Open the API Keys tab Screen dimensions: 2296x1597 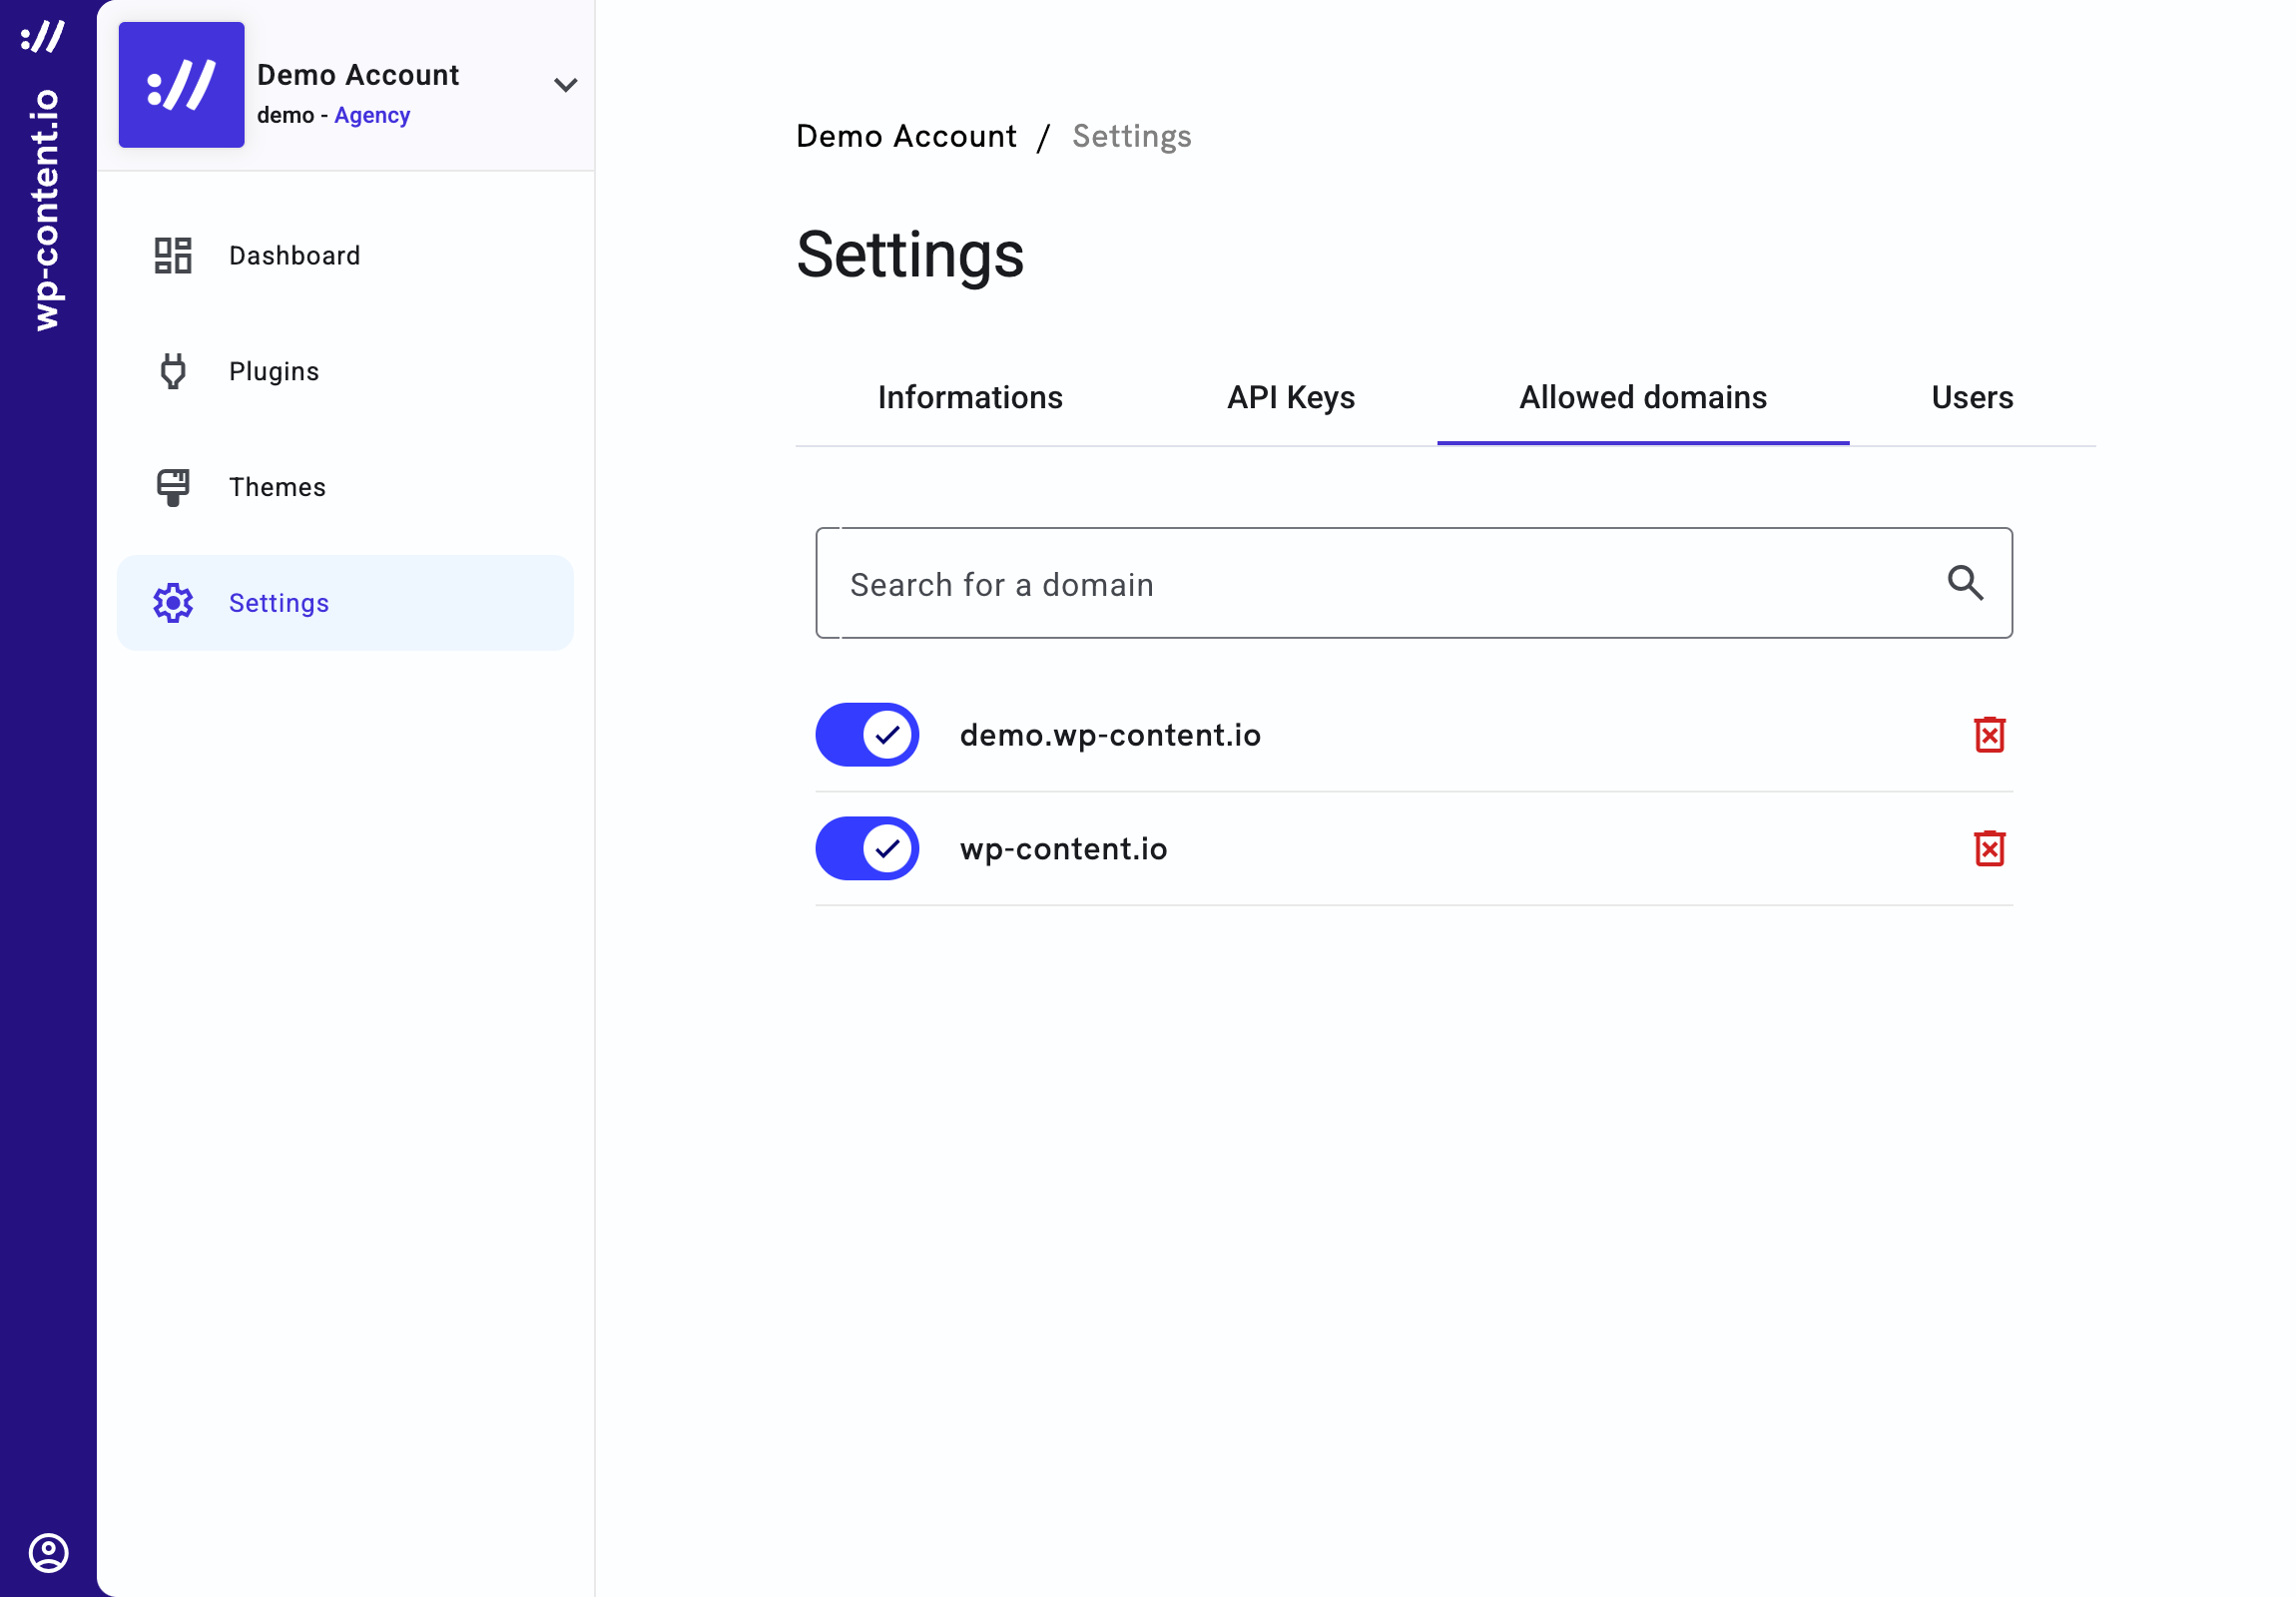click(x=1290, y=398)
